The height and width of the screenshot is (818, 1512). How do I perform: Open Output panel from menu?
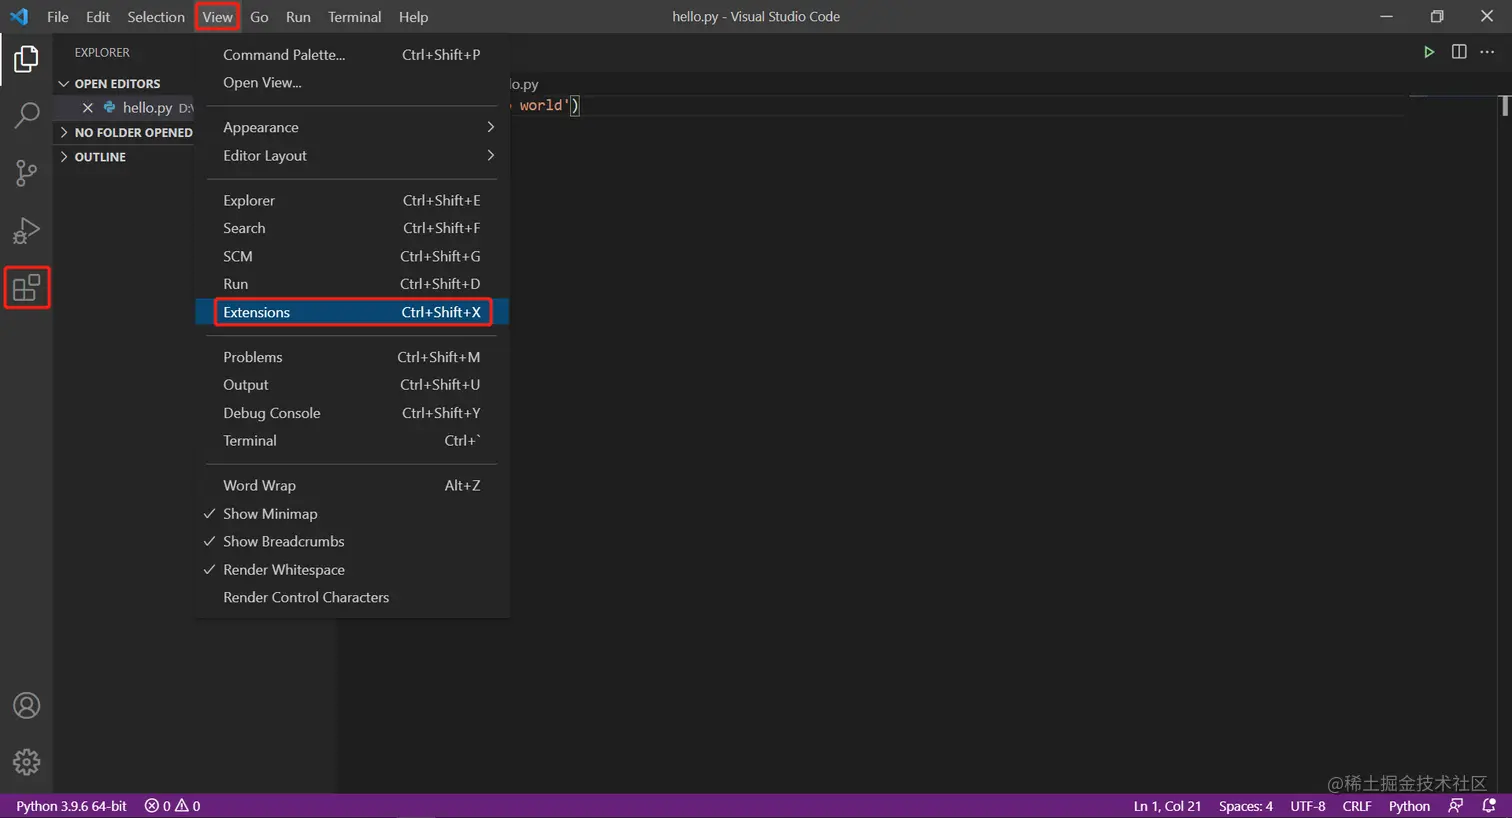tap(352, 385)
